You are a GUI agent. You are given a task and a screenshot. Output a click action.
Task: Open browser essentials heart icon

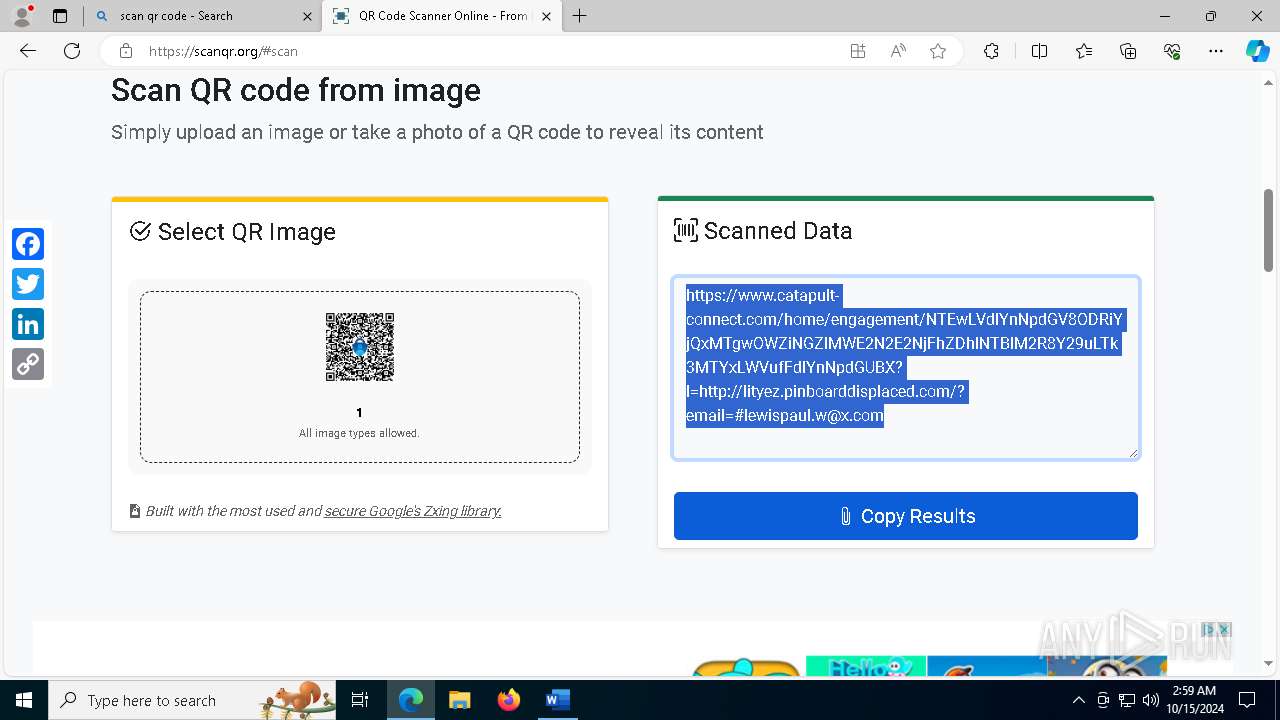click(1172, 51)
